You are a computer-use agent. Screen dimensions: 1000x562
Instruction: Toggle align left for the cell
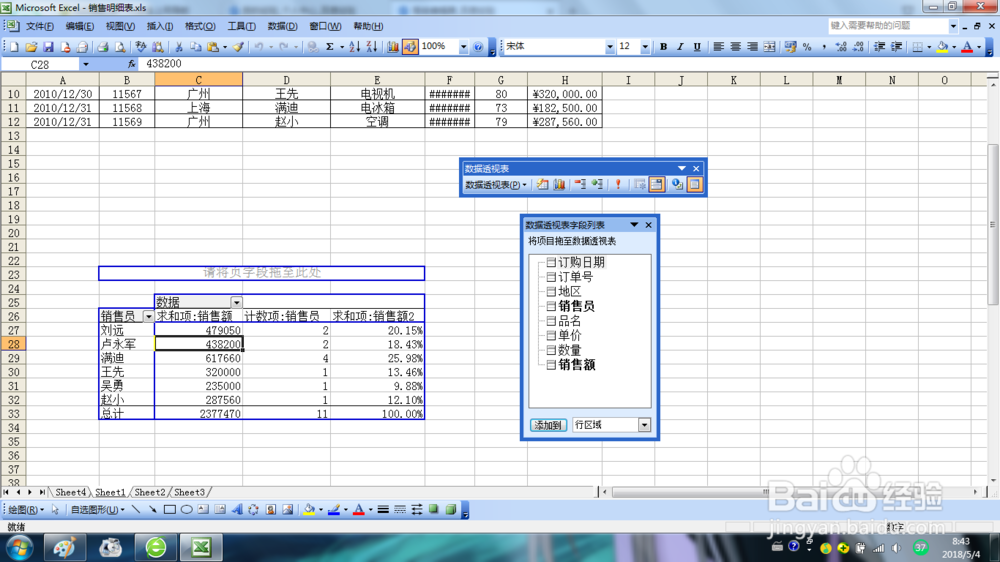(x=718, y=47)
